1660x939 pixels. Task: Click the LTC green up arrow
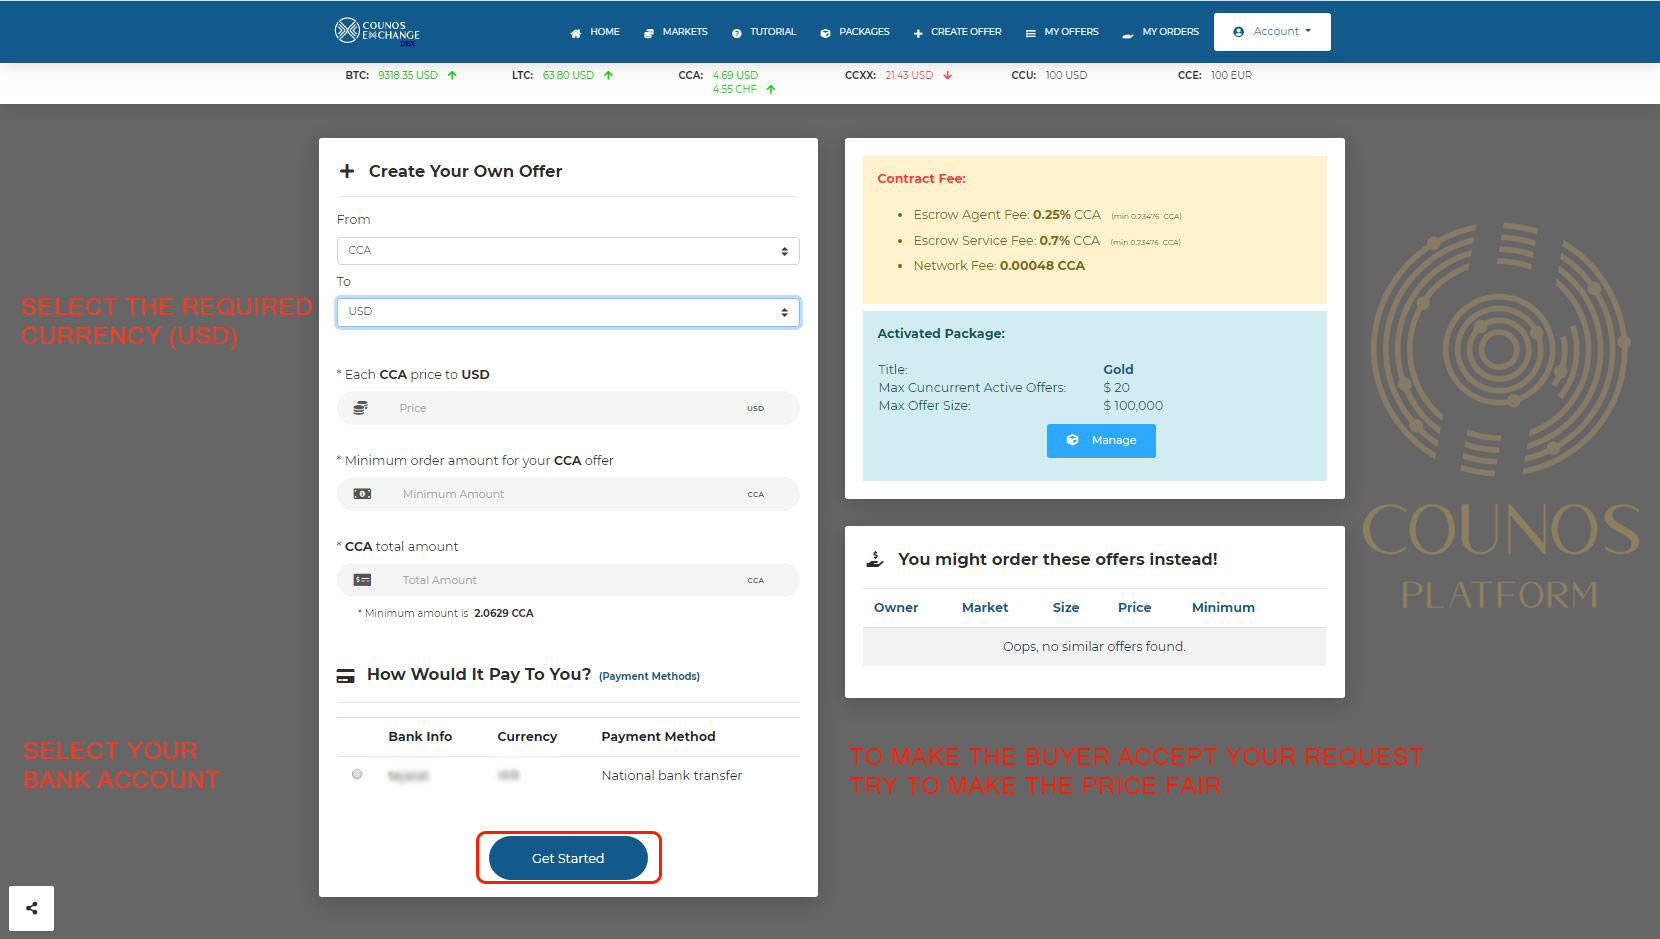pos(608,75)
